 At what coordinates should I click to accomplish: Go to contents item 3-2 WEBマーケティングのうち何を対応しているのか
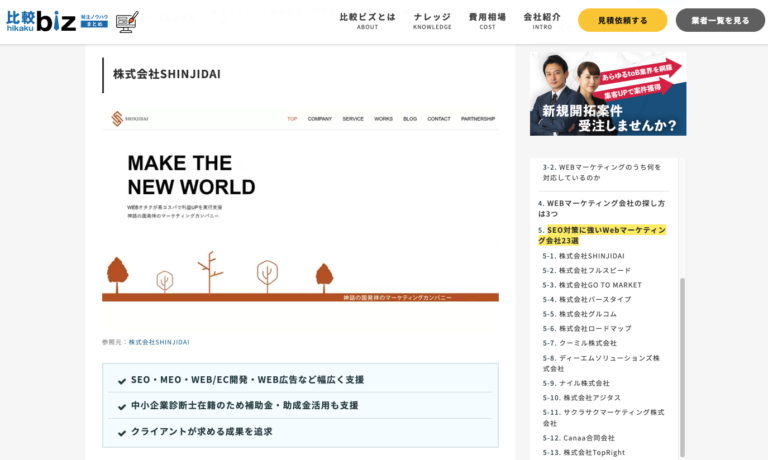point(601,172)
